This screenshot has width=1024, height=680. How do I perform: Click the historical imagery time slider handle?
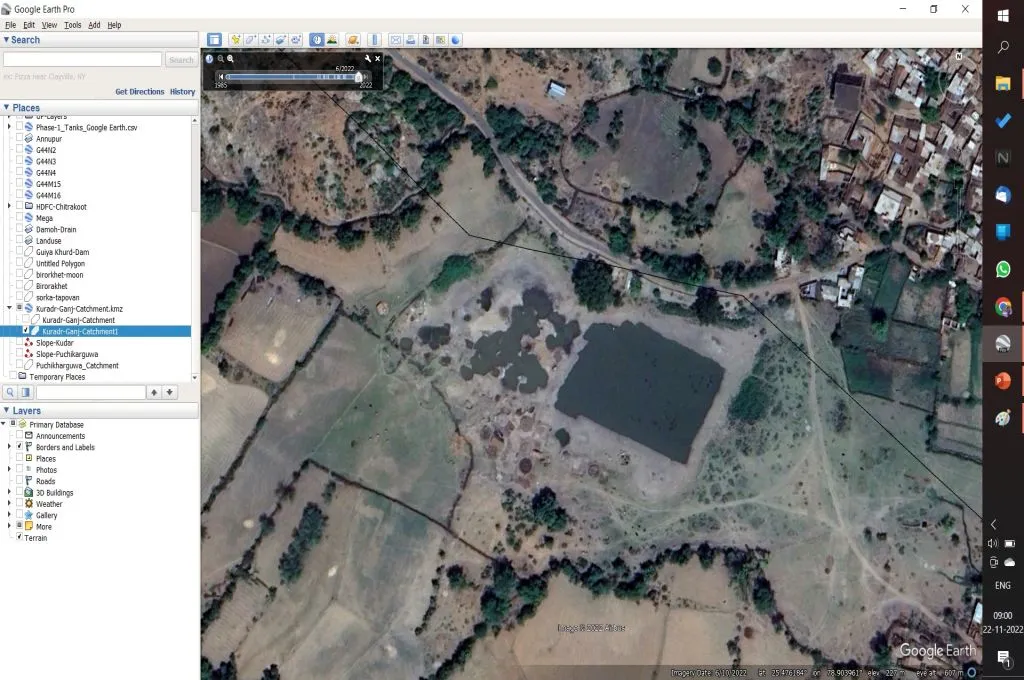click(358, 76)
